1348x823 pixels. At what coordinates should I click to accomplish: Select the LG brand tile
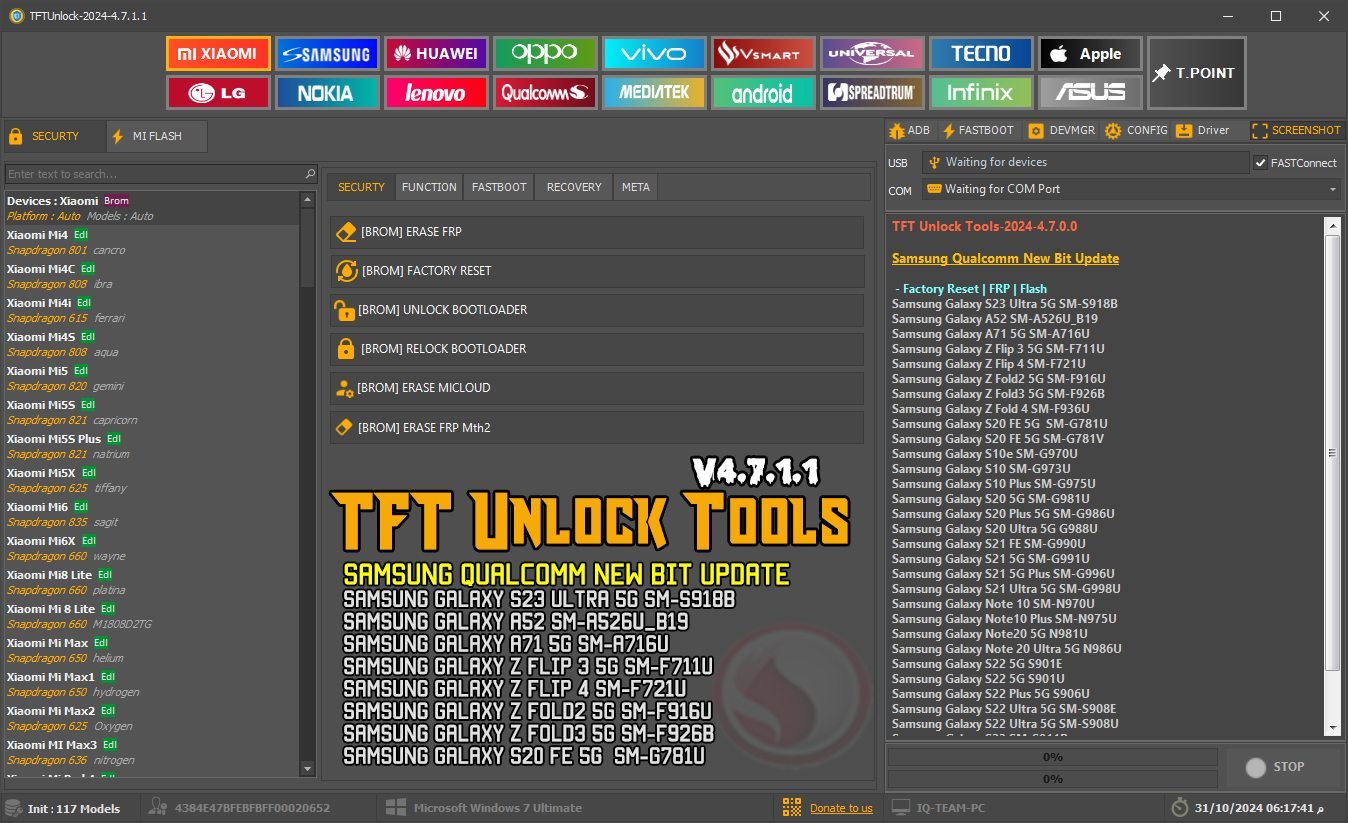coord(218,93)
